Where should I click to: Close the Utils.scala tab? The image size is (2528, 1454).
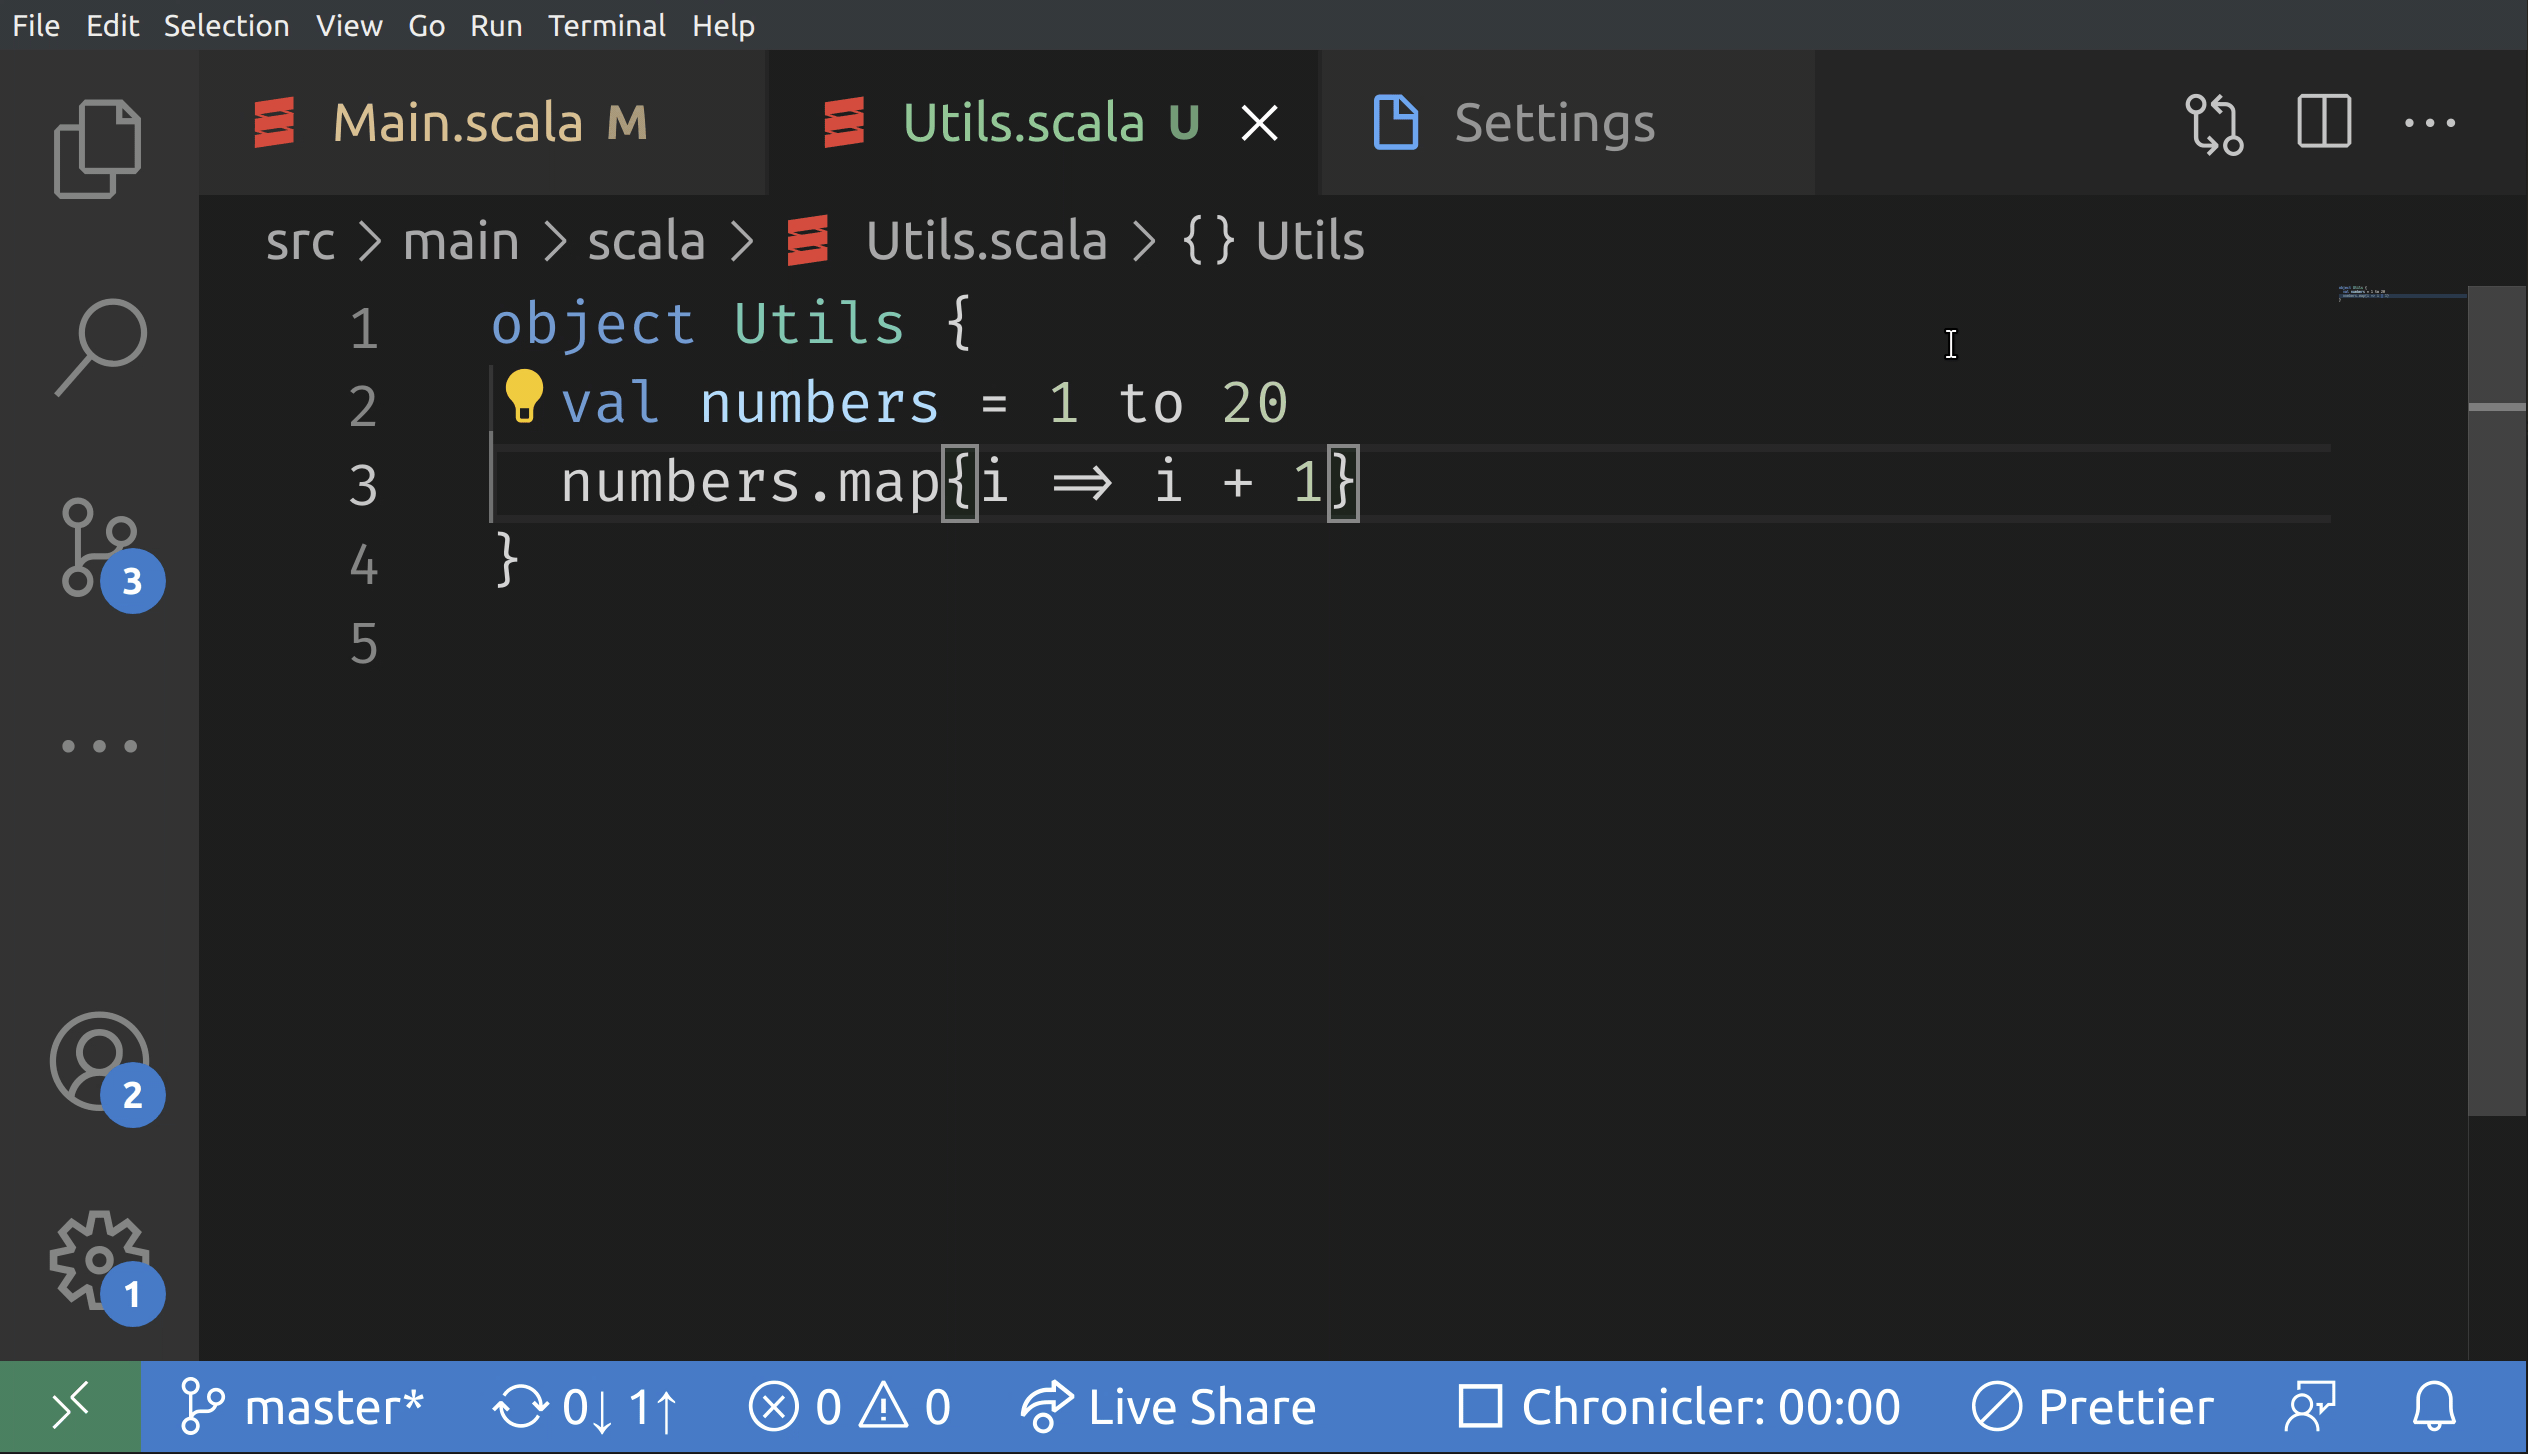pyautogui.click(x=1259, y=124)
